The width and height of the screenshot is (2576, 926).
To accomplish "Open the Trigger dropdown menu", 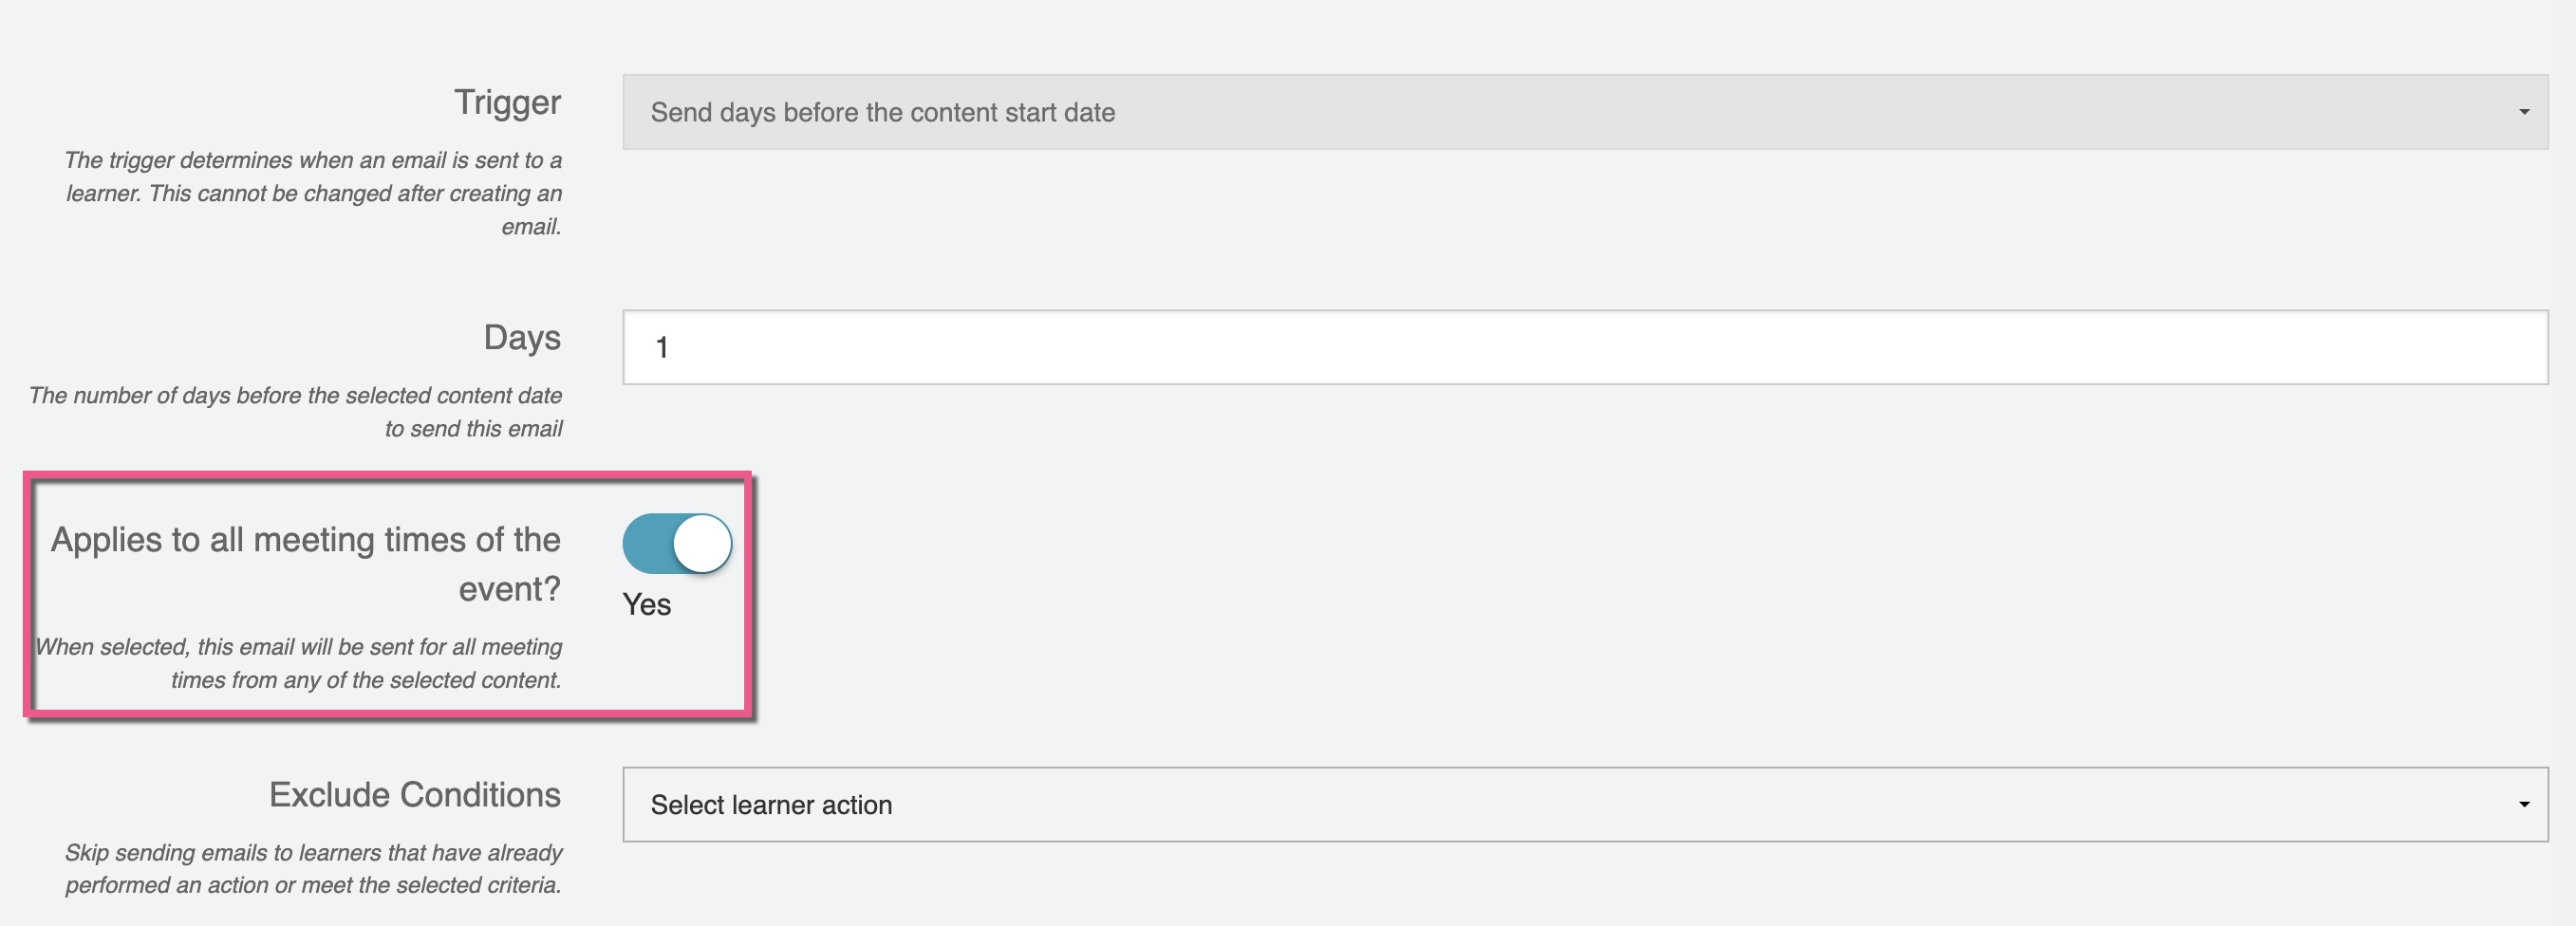I will [1580, 112].
